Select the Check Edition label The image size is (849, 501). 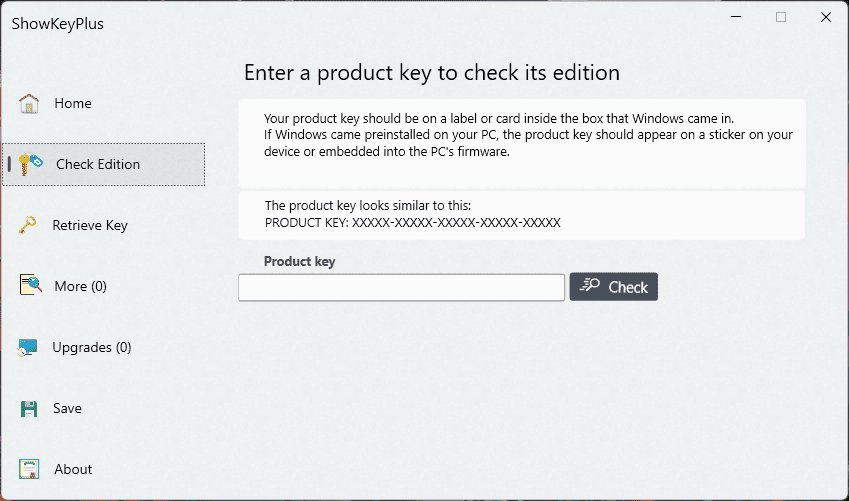click(x=98, y=164)
